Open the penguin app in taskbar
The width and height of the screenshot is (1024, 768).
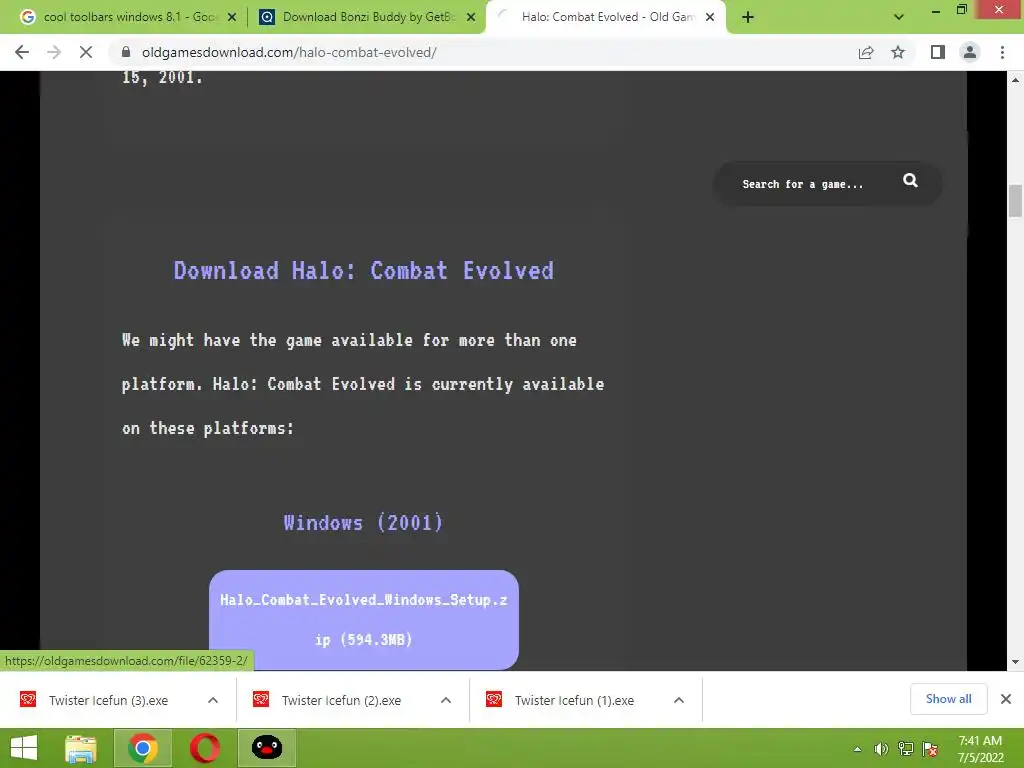pos(267,748)
